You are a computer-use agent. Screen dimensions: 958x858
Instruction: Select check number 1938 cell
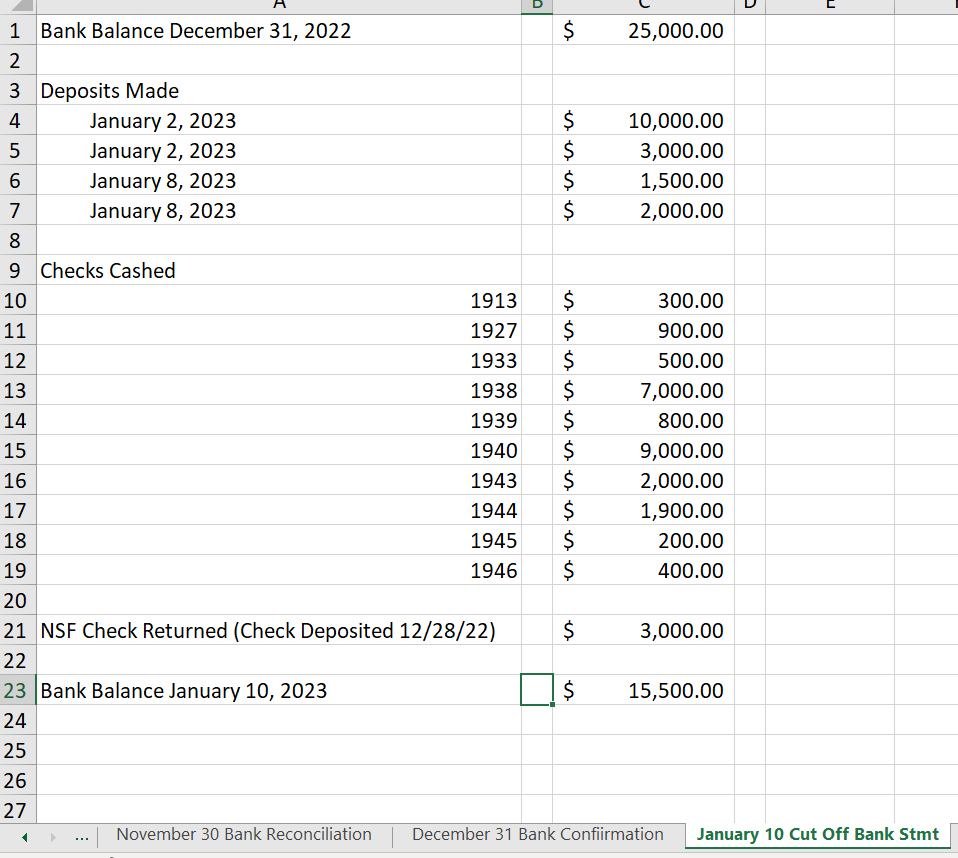pos(279,390)
